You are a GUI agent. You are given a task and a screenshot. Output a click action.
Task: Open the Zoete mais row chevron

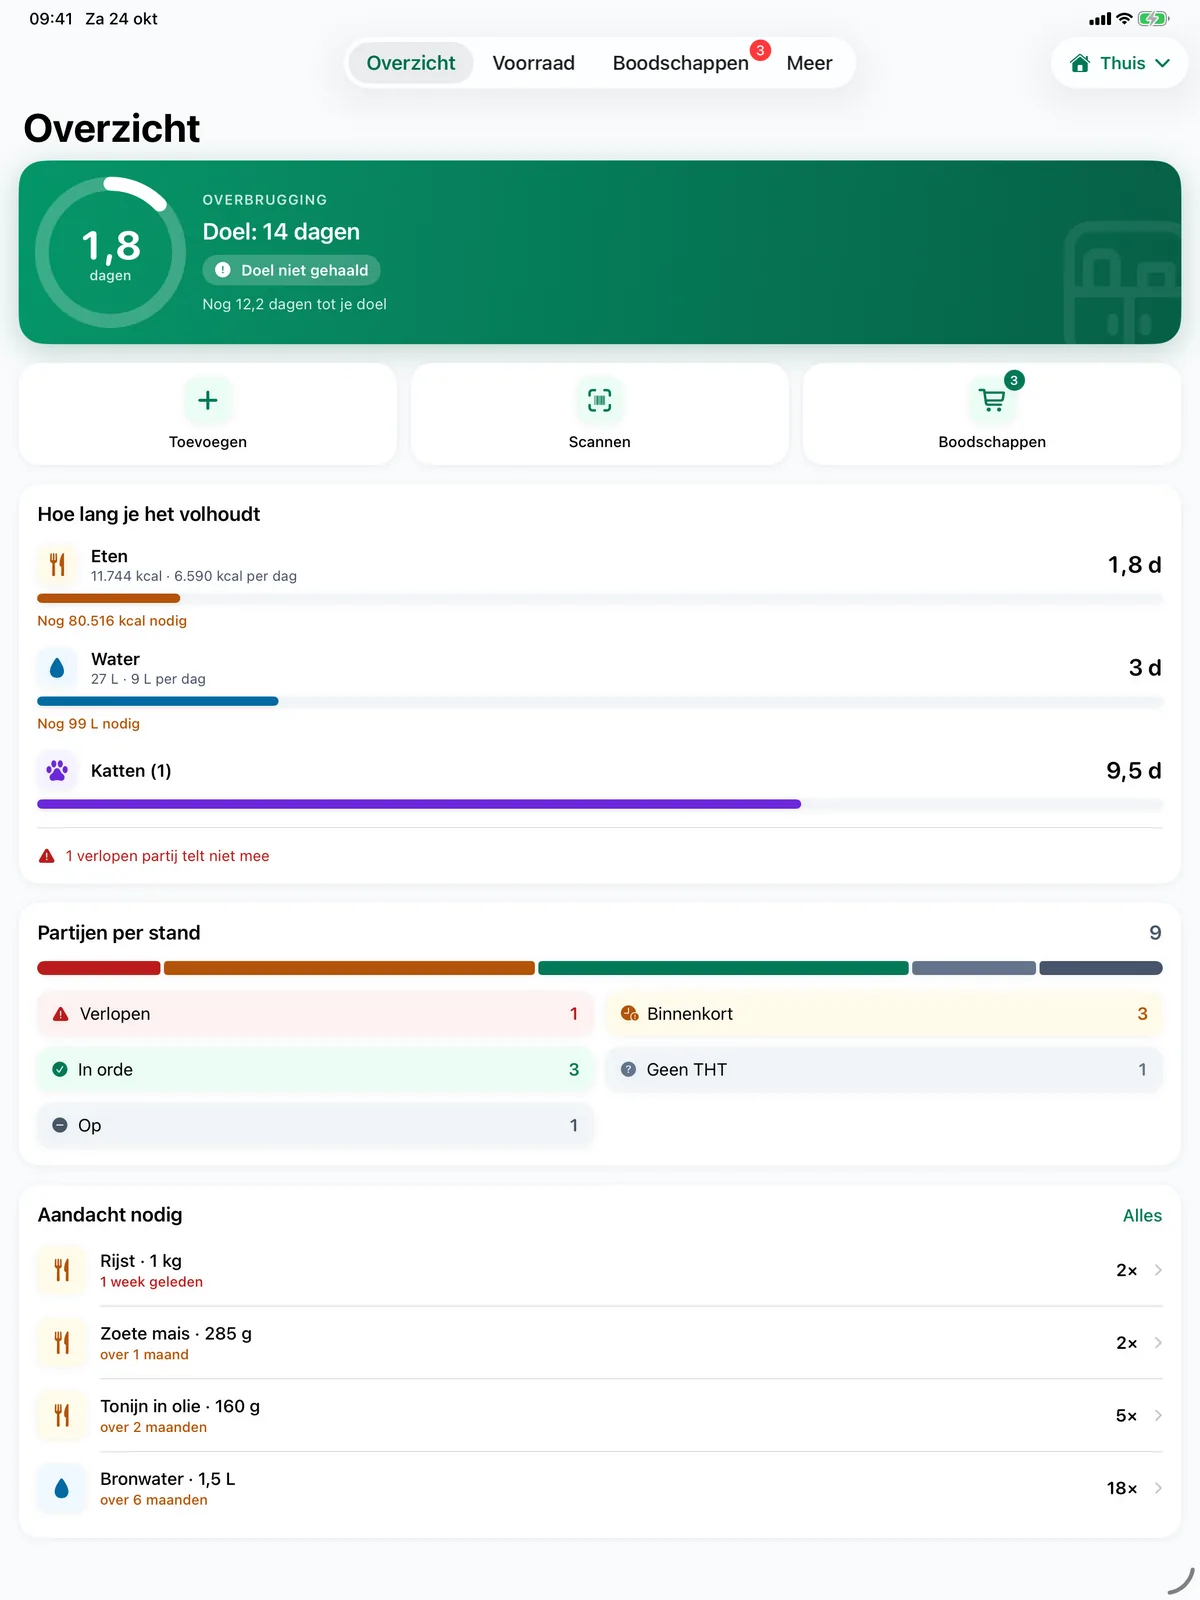point(1158,1343)
